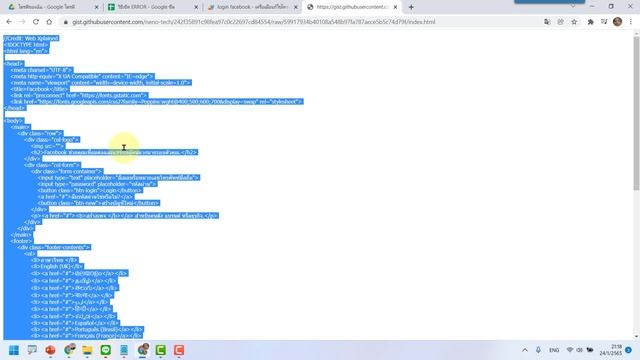Open the green Camtasia taskbar icon
Screen dimensions: 640x360
click(x=160, y=350)
